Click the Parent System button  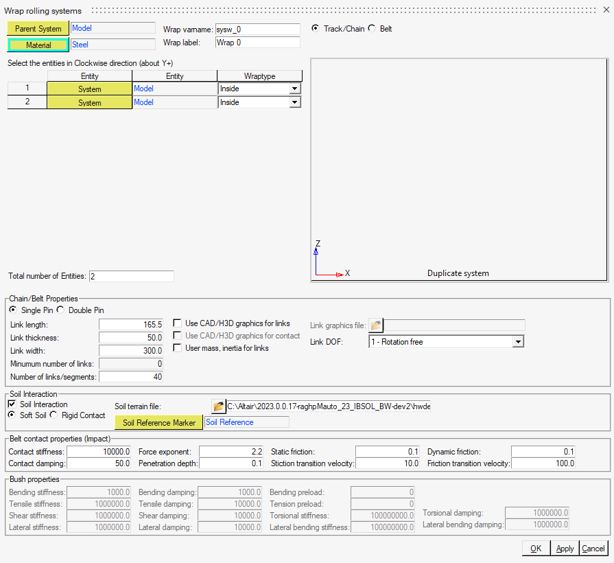click(x=38, y=29)
